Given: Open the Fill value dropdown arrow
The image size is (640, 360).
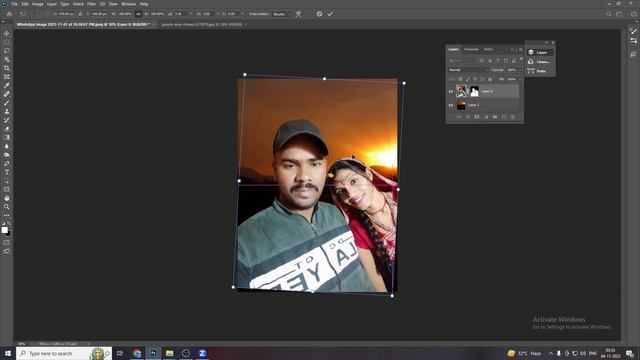Looking at the screenshot, I should pyautogui.click(x=520, y=79).
